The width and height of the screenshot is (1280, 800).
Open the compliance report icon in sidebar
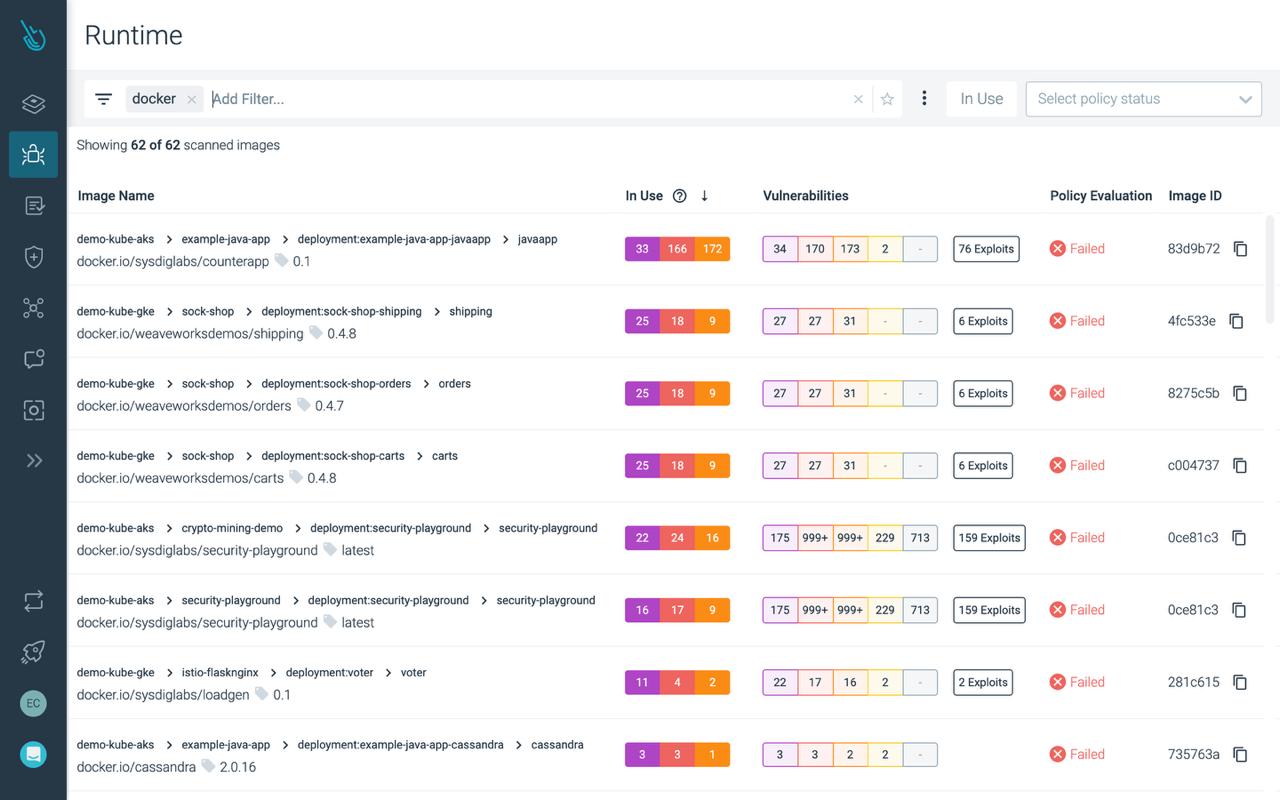(x=33, y=205)
